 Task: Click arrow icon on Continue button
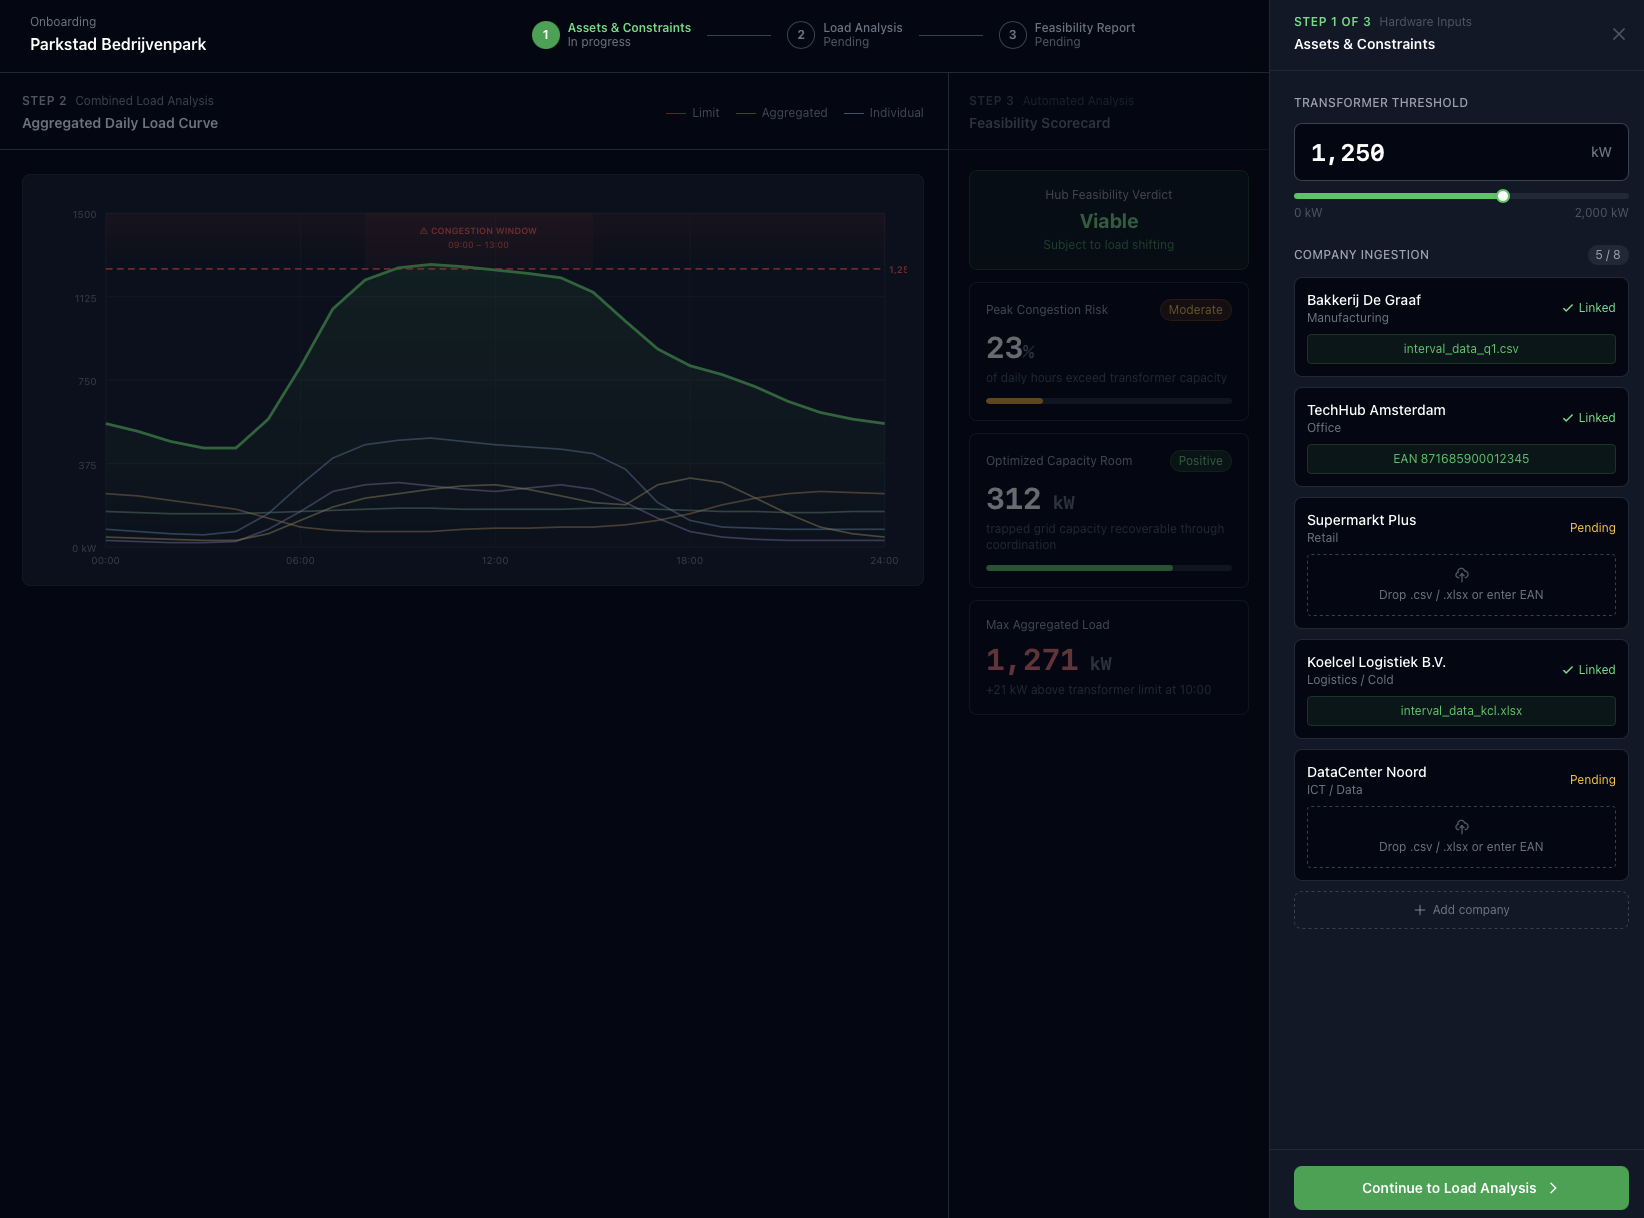[x=1553, y=1188]
